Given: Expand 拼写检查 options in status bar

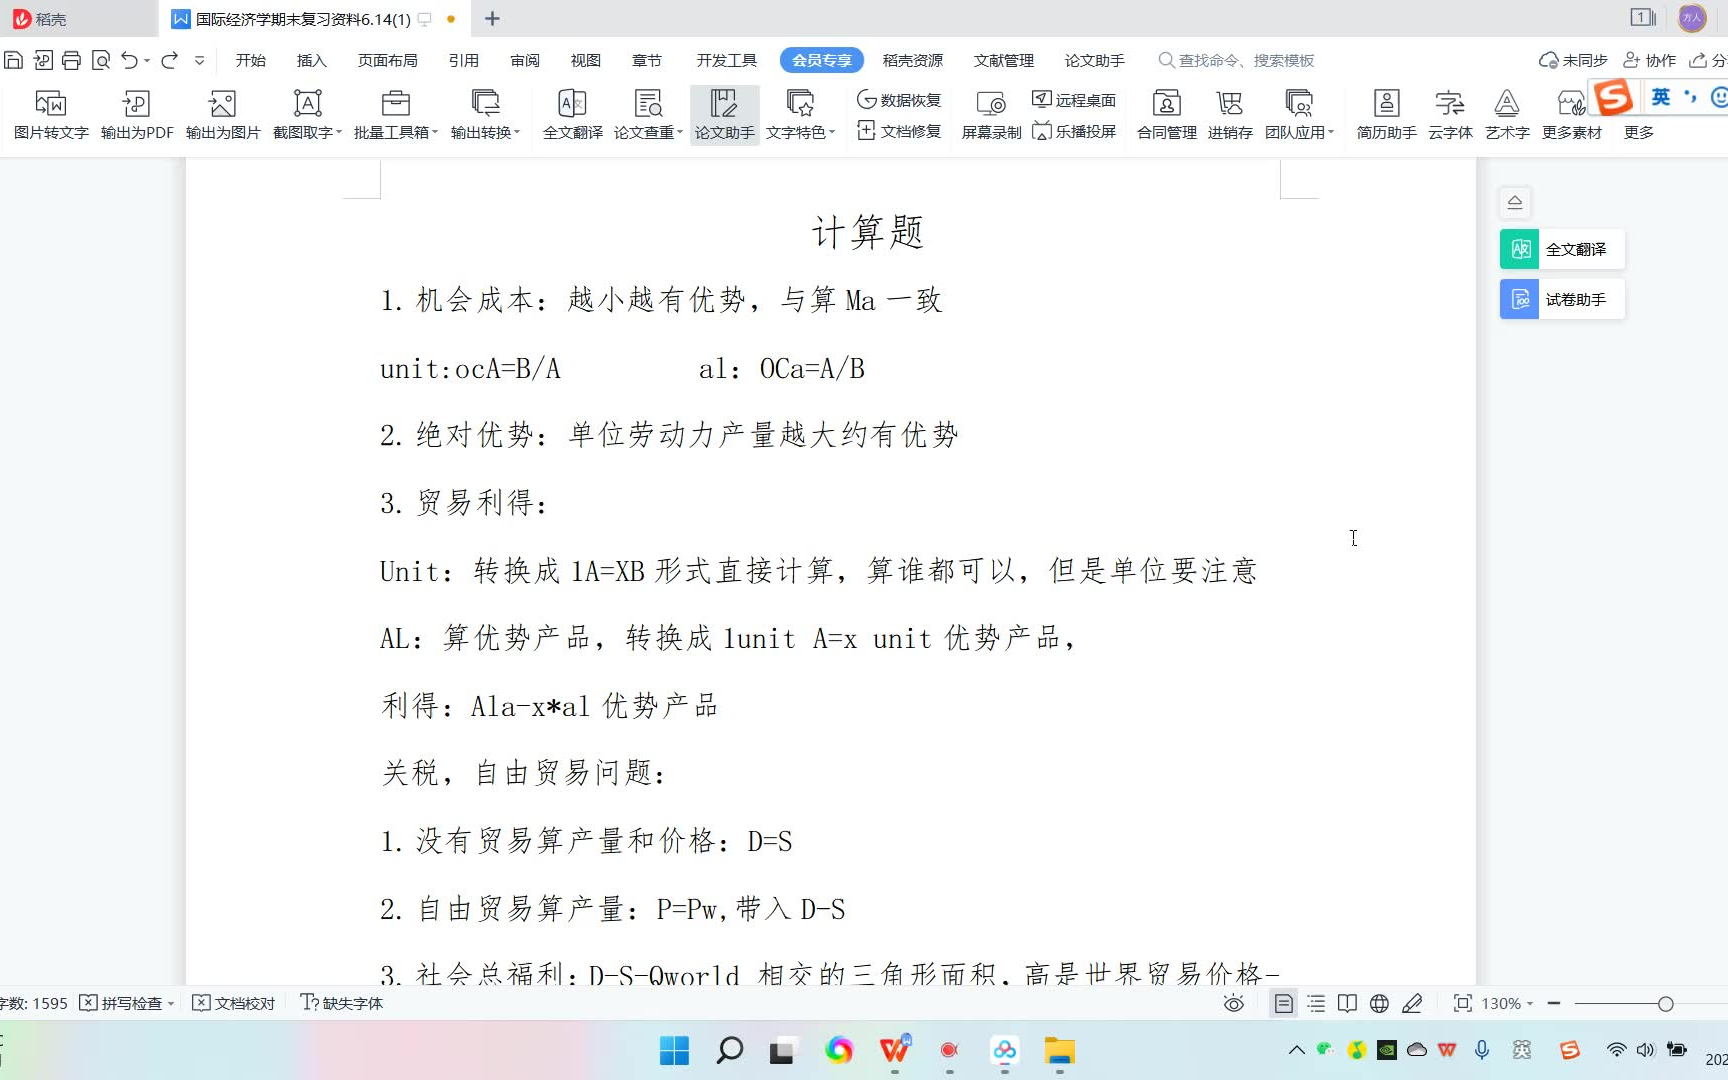Looking at the screenshot, I should [x=172, y=1003].
